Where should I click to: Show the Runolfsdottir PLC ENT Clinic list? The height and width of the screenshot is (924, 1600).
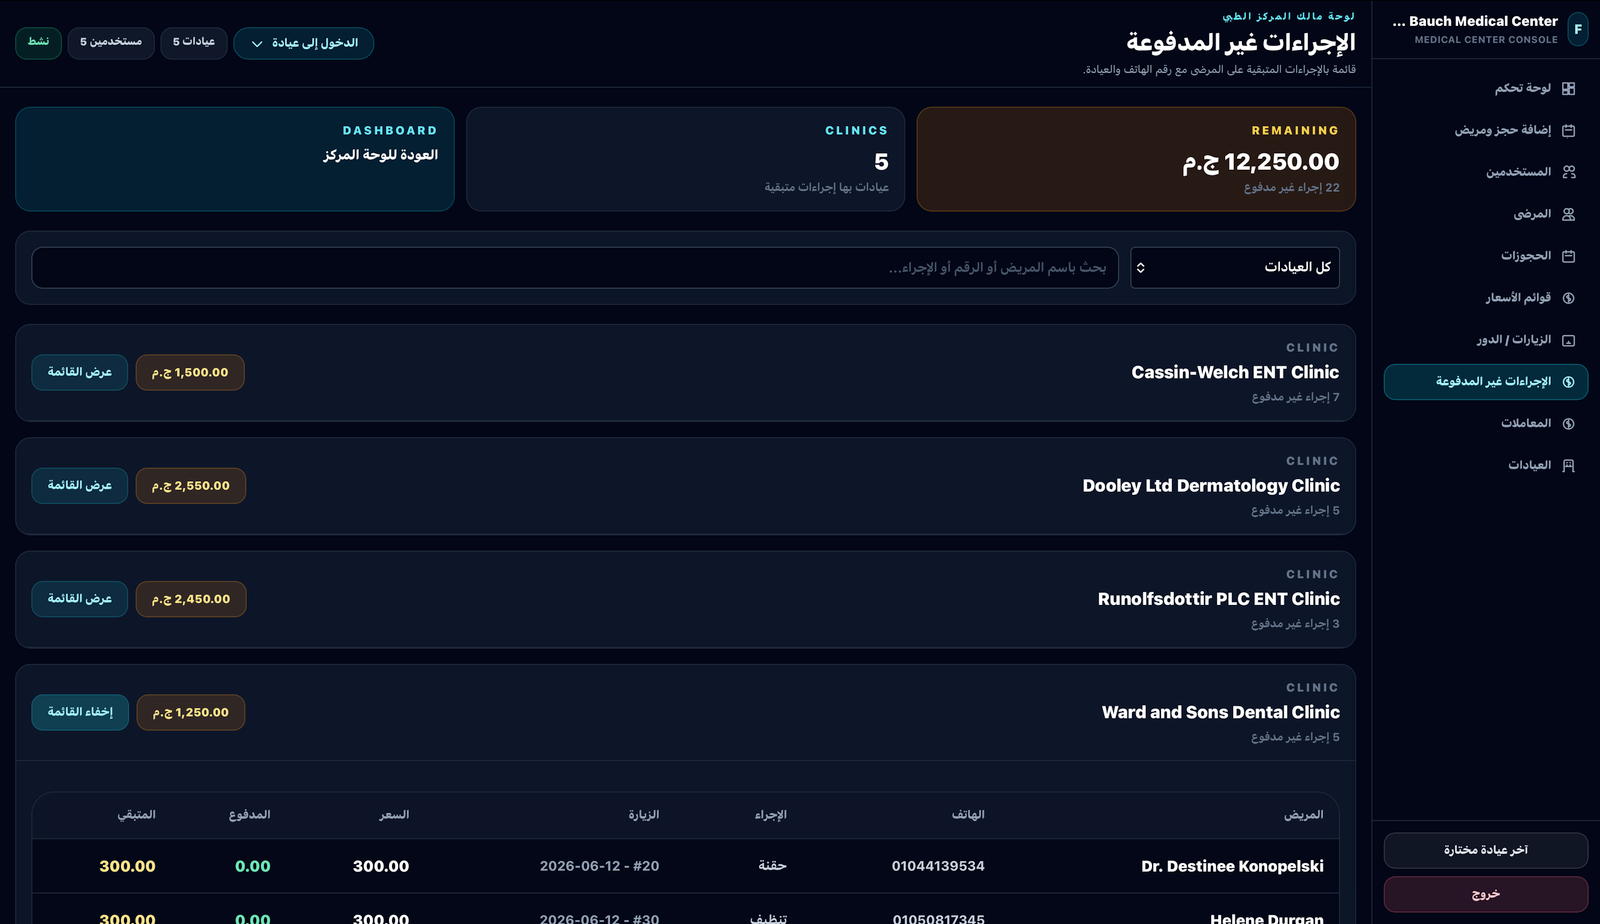click(x=80, y=599)
